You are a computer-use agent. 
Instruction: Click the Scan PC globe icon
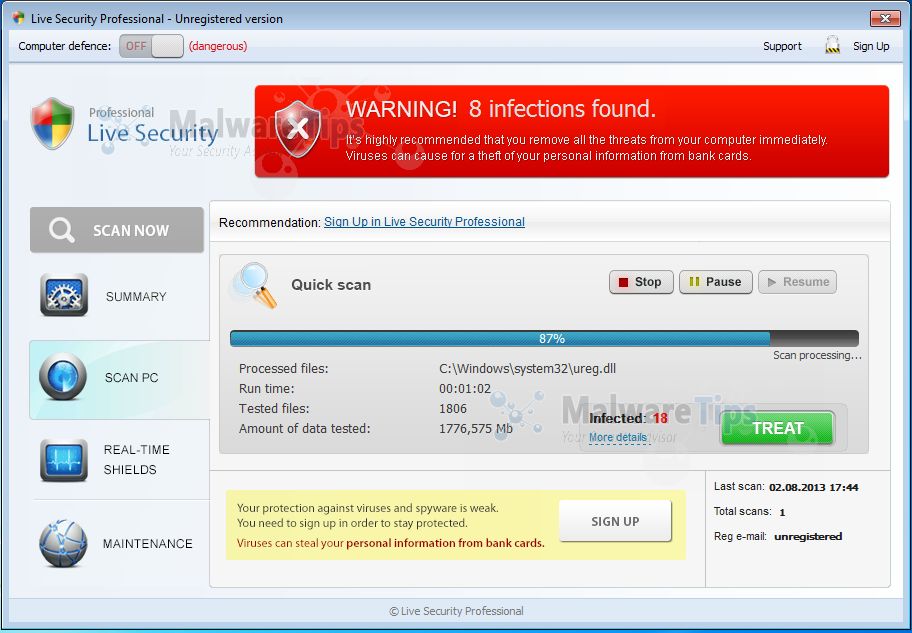63,376
